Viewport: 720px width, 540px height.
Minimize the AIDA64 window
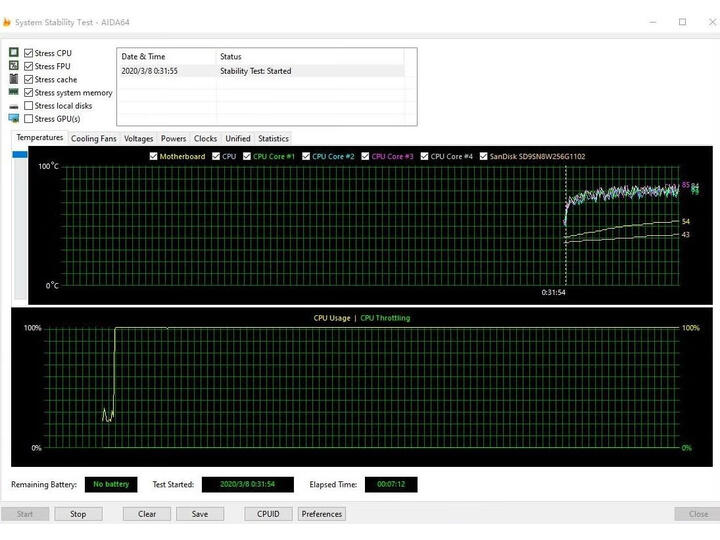(x=652, y=22)
